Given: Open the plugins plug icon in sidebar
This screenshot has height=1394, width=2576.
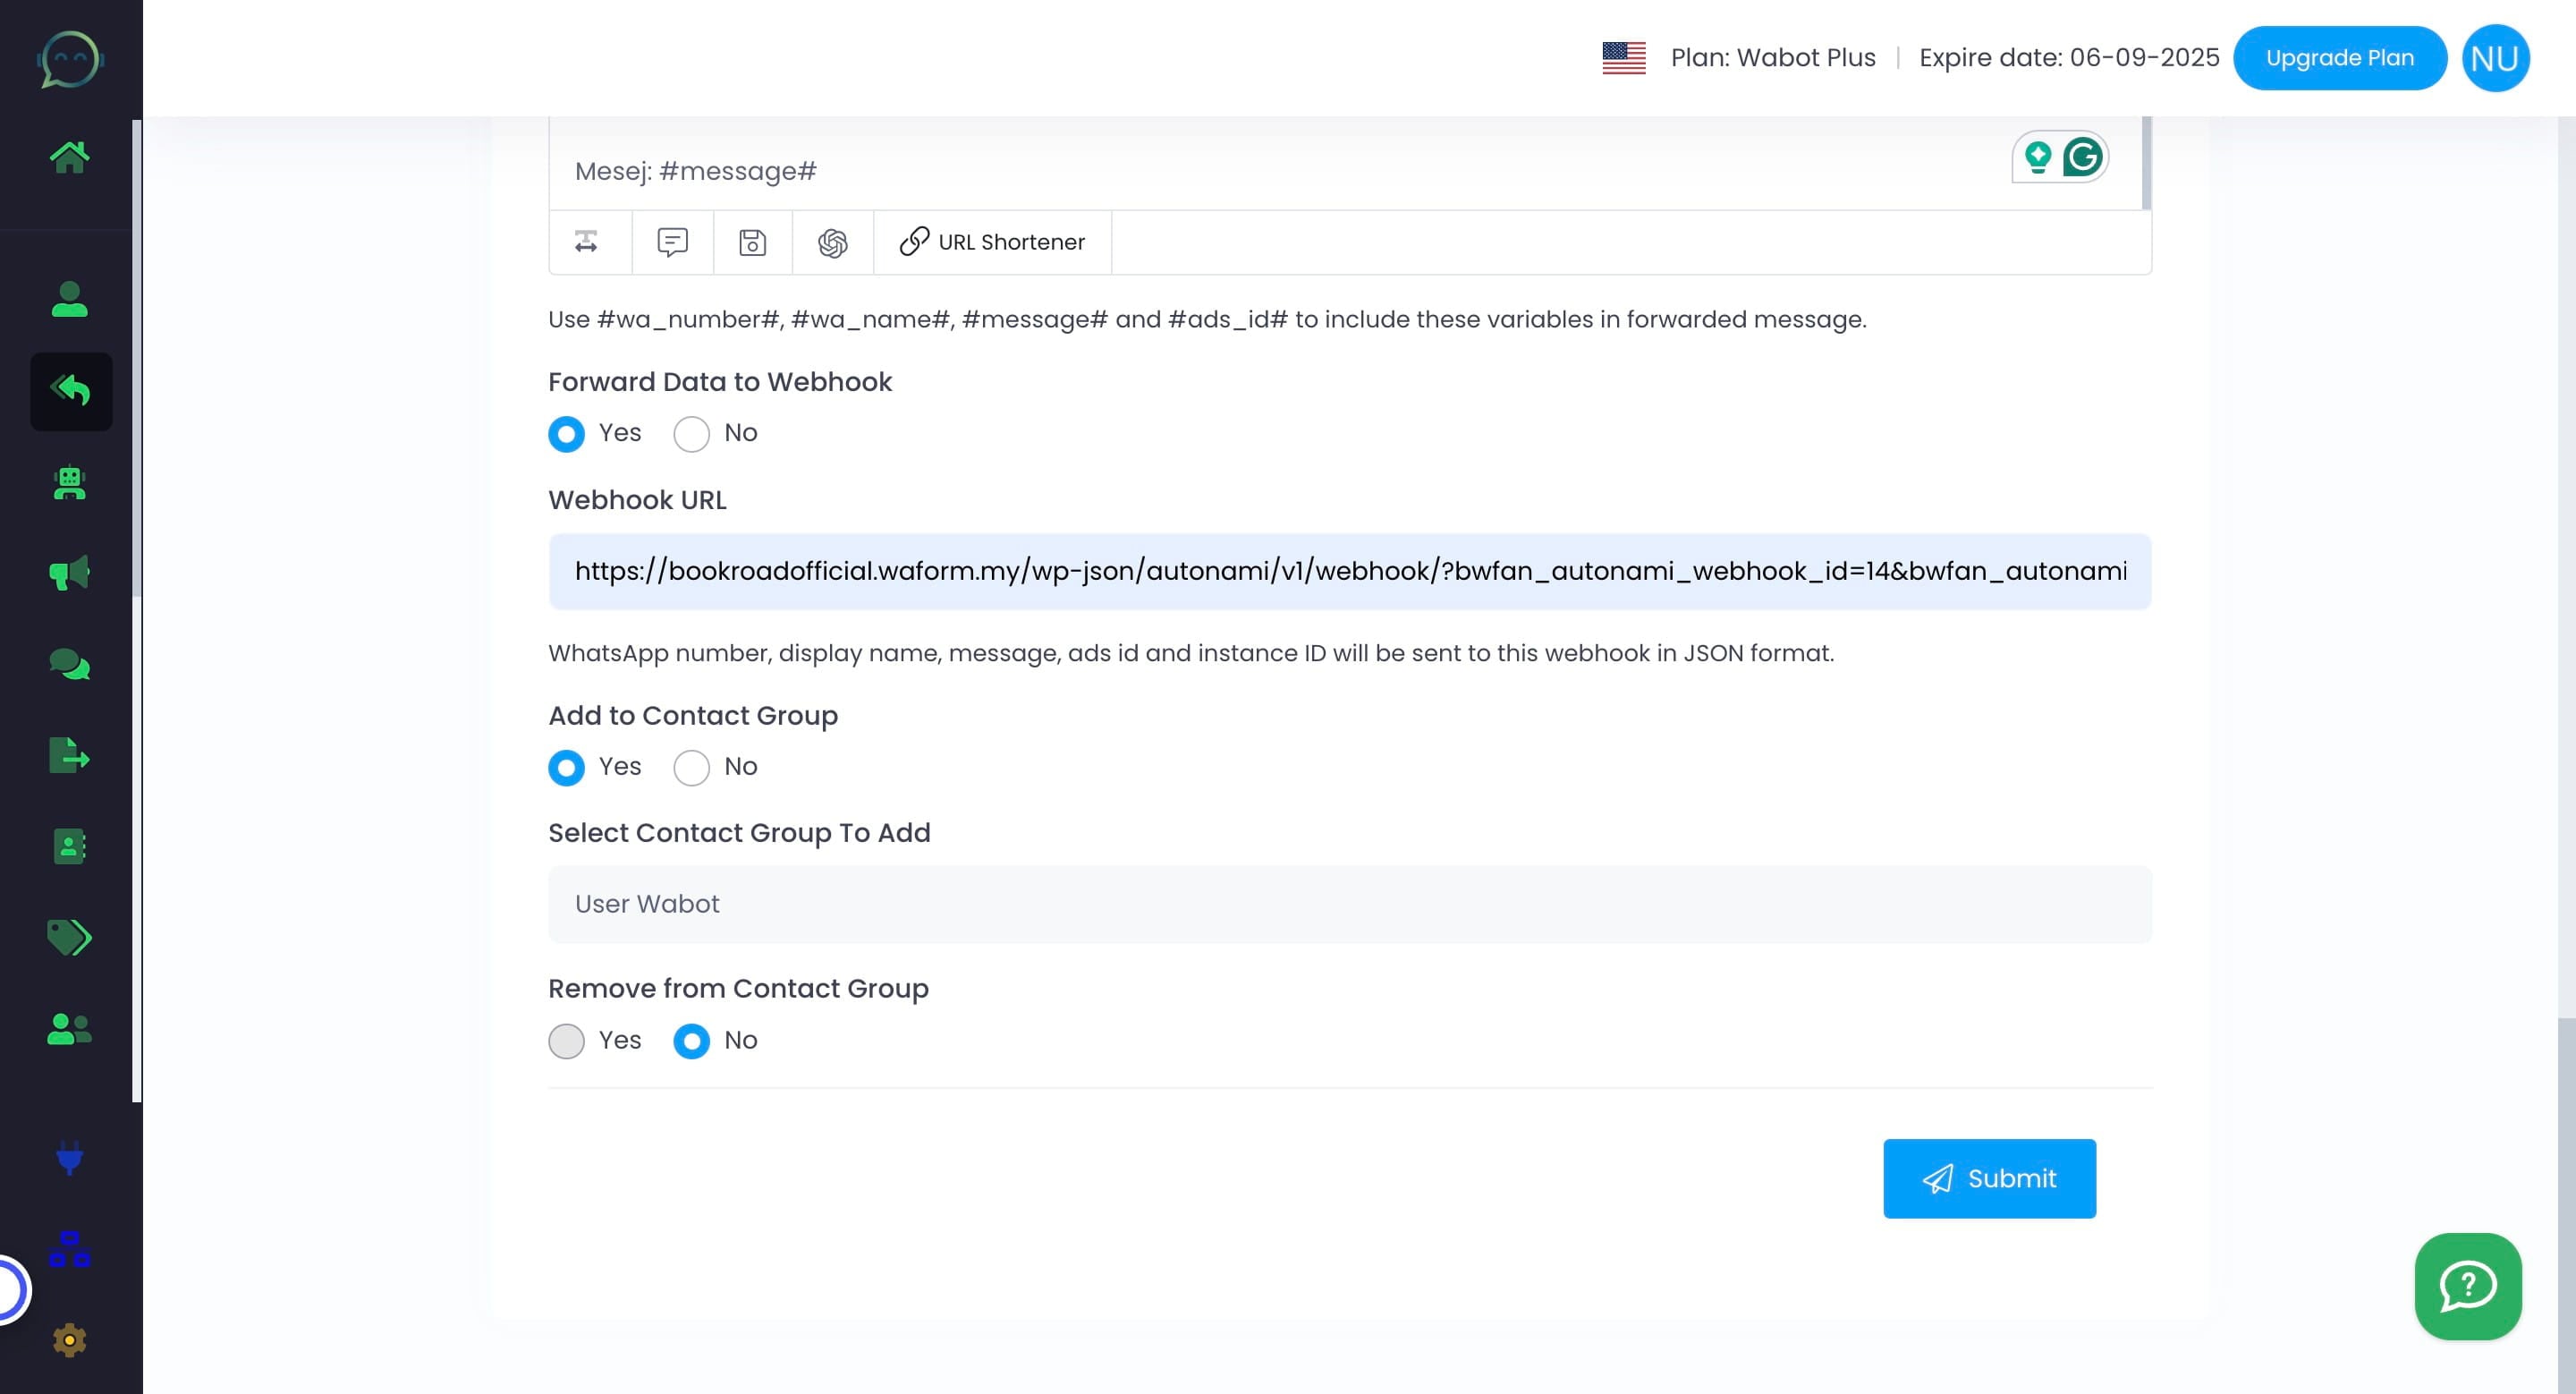Looking at the screenshot, I should (68, 1160).
